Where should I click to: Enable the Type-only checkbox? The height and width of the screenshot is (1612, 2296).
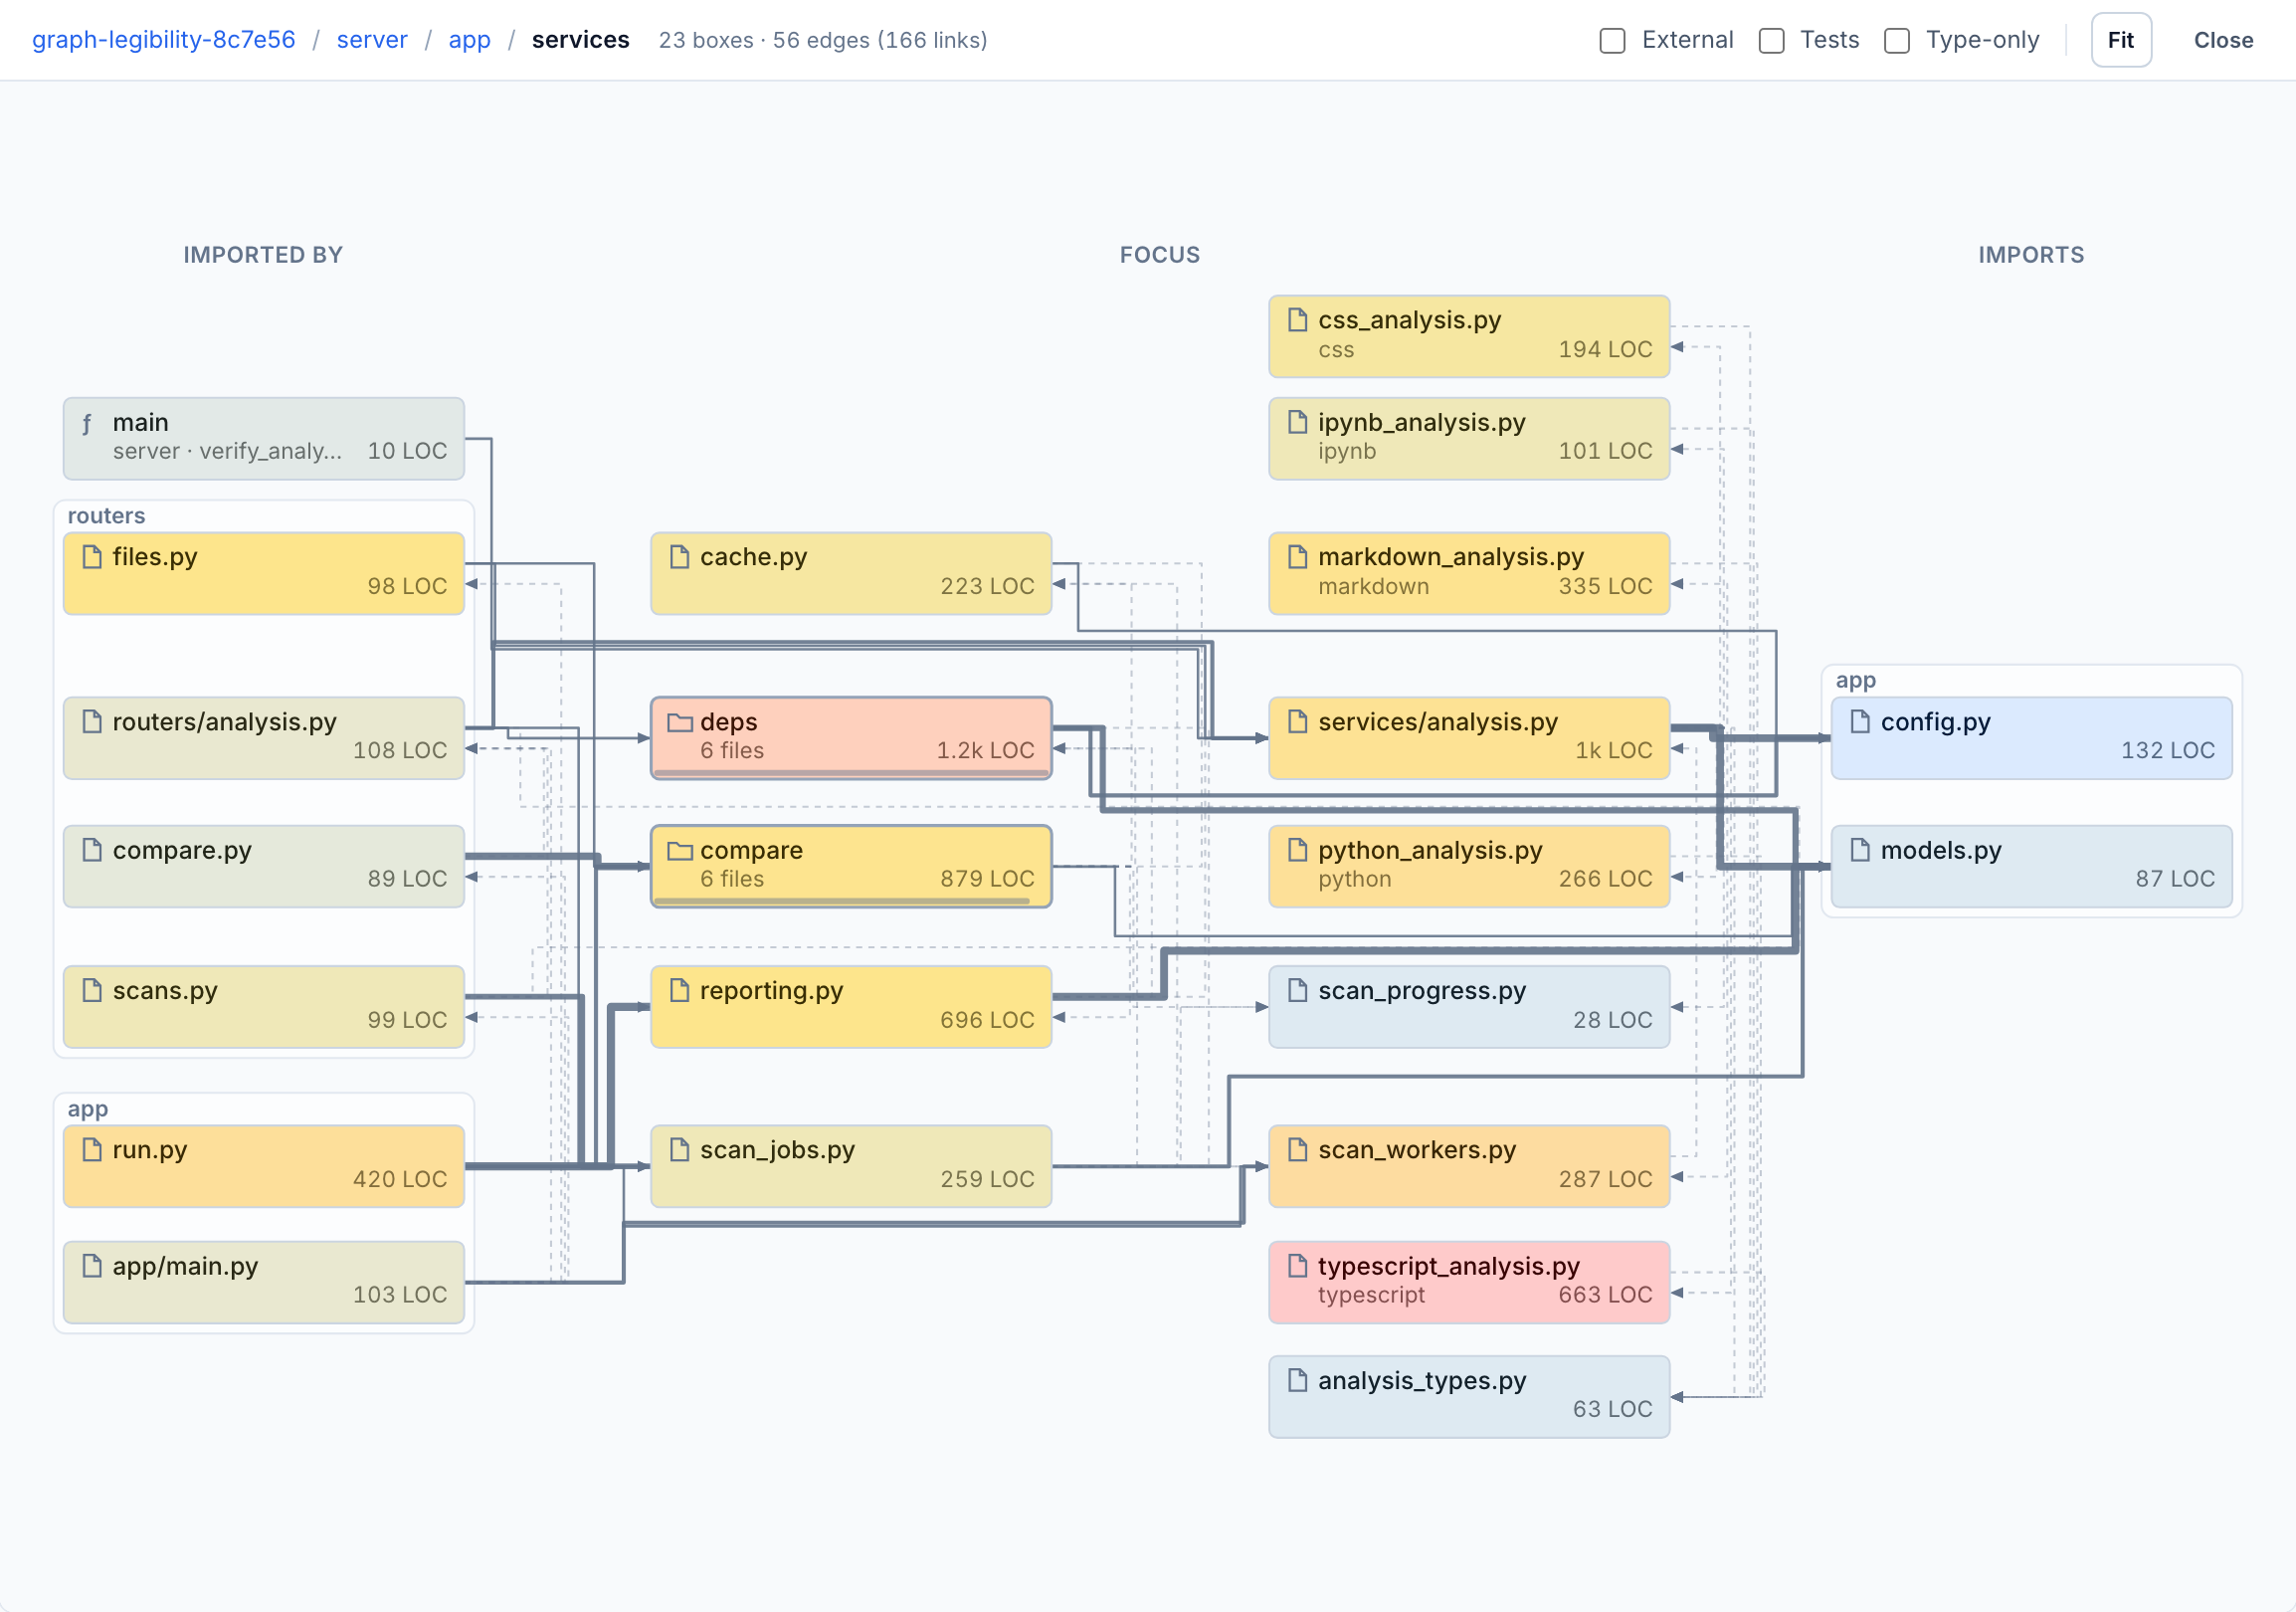click(1896, 40)
